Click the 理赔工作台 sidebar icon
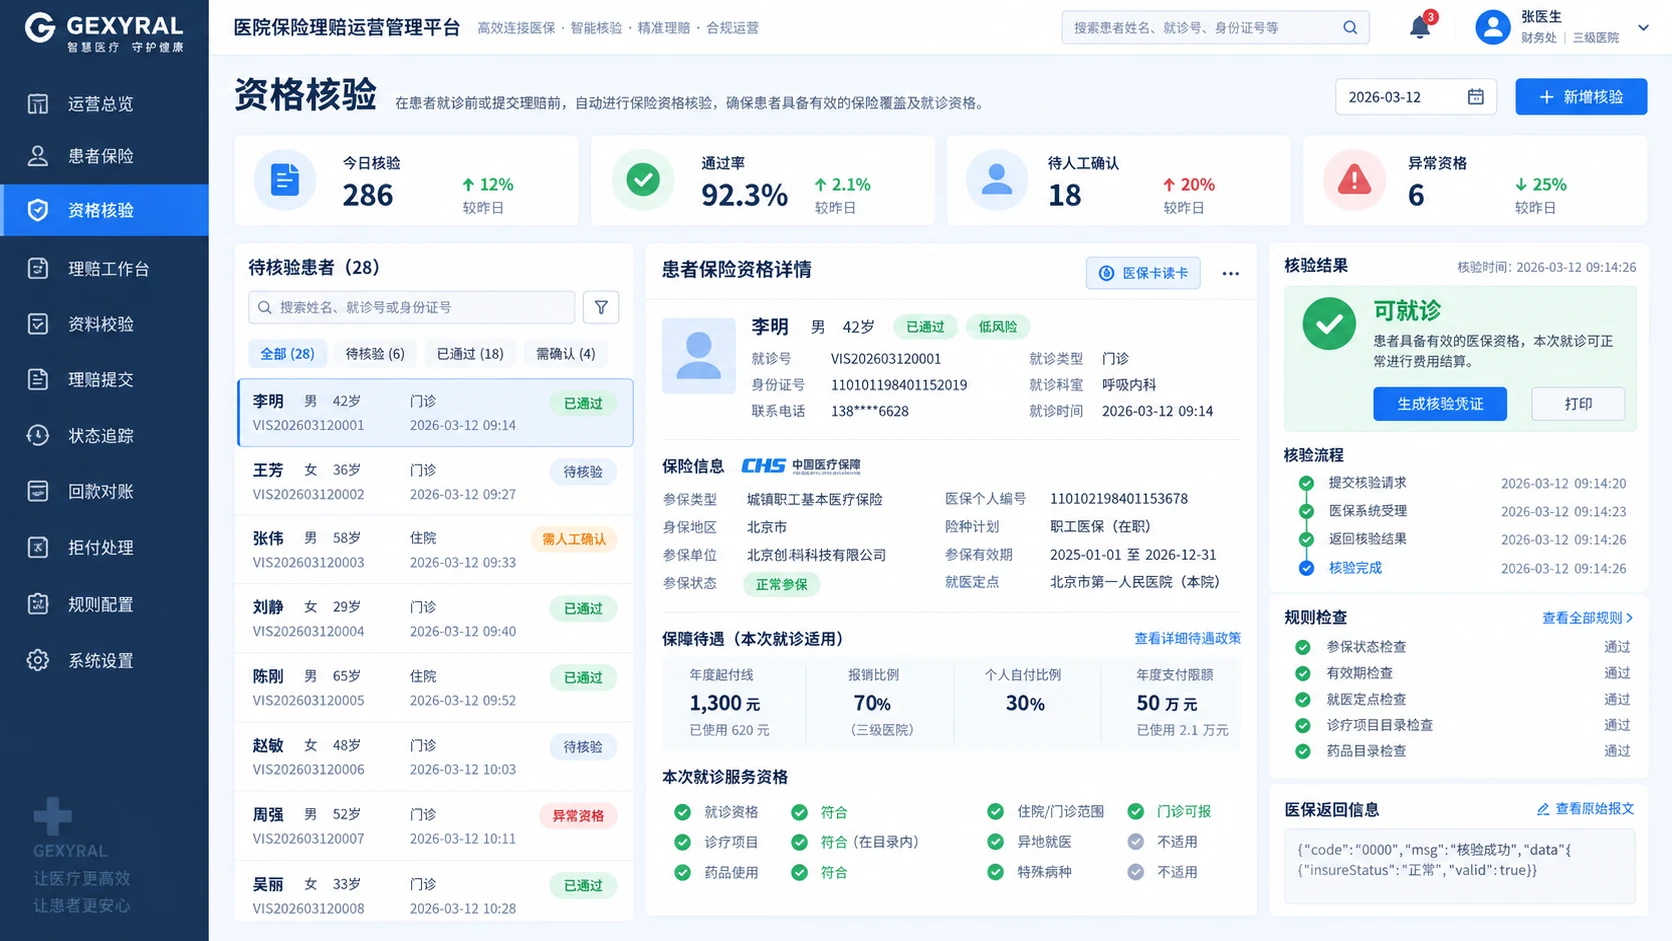The image size is (1672, 941). point(38,268)
